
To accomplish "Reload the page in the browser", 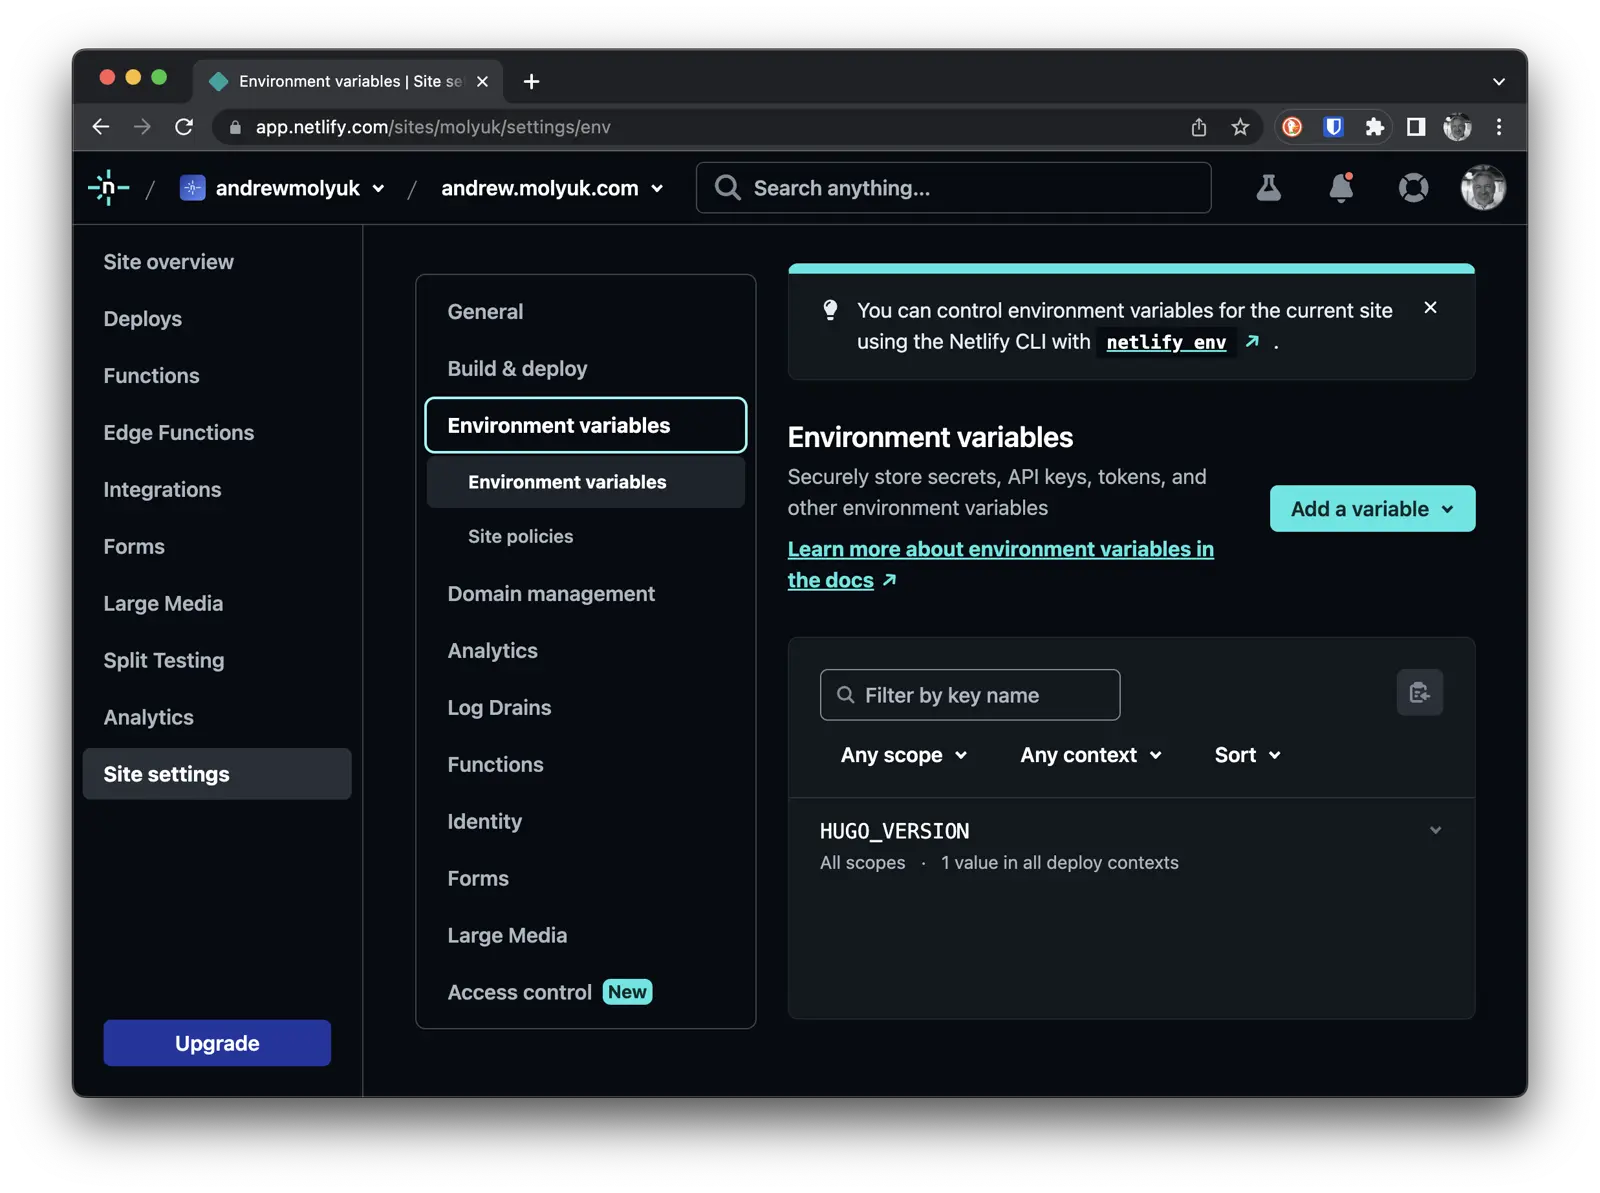I will point(184,127).
